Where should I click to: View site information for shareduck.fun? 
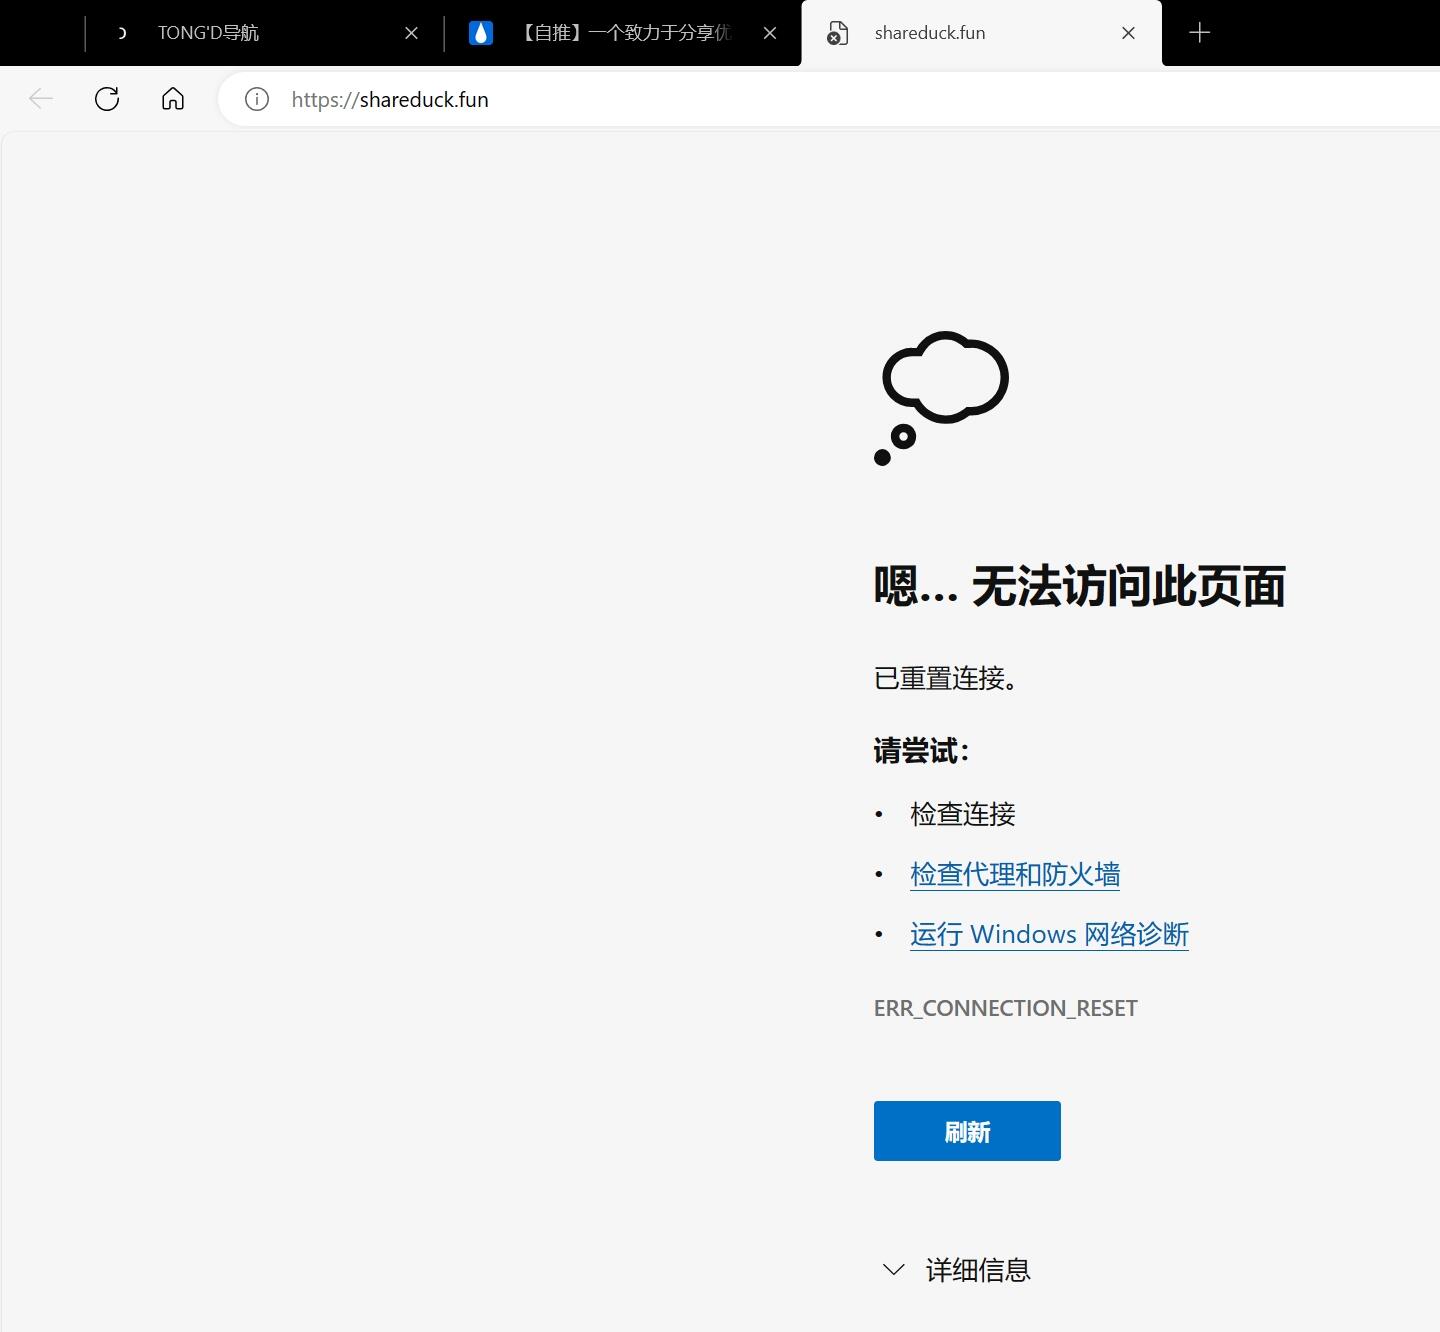(257, 99)
